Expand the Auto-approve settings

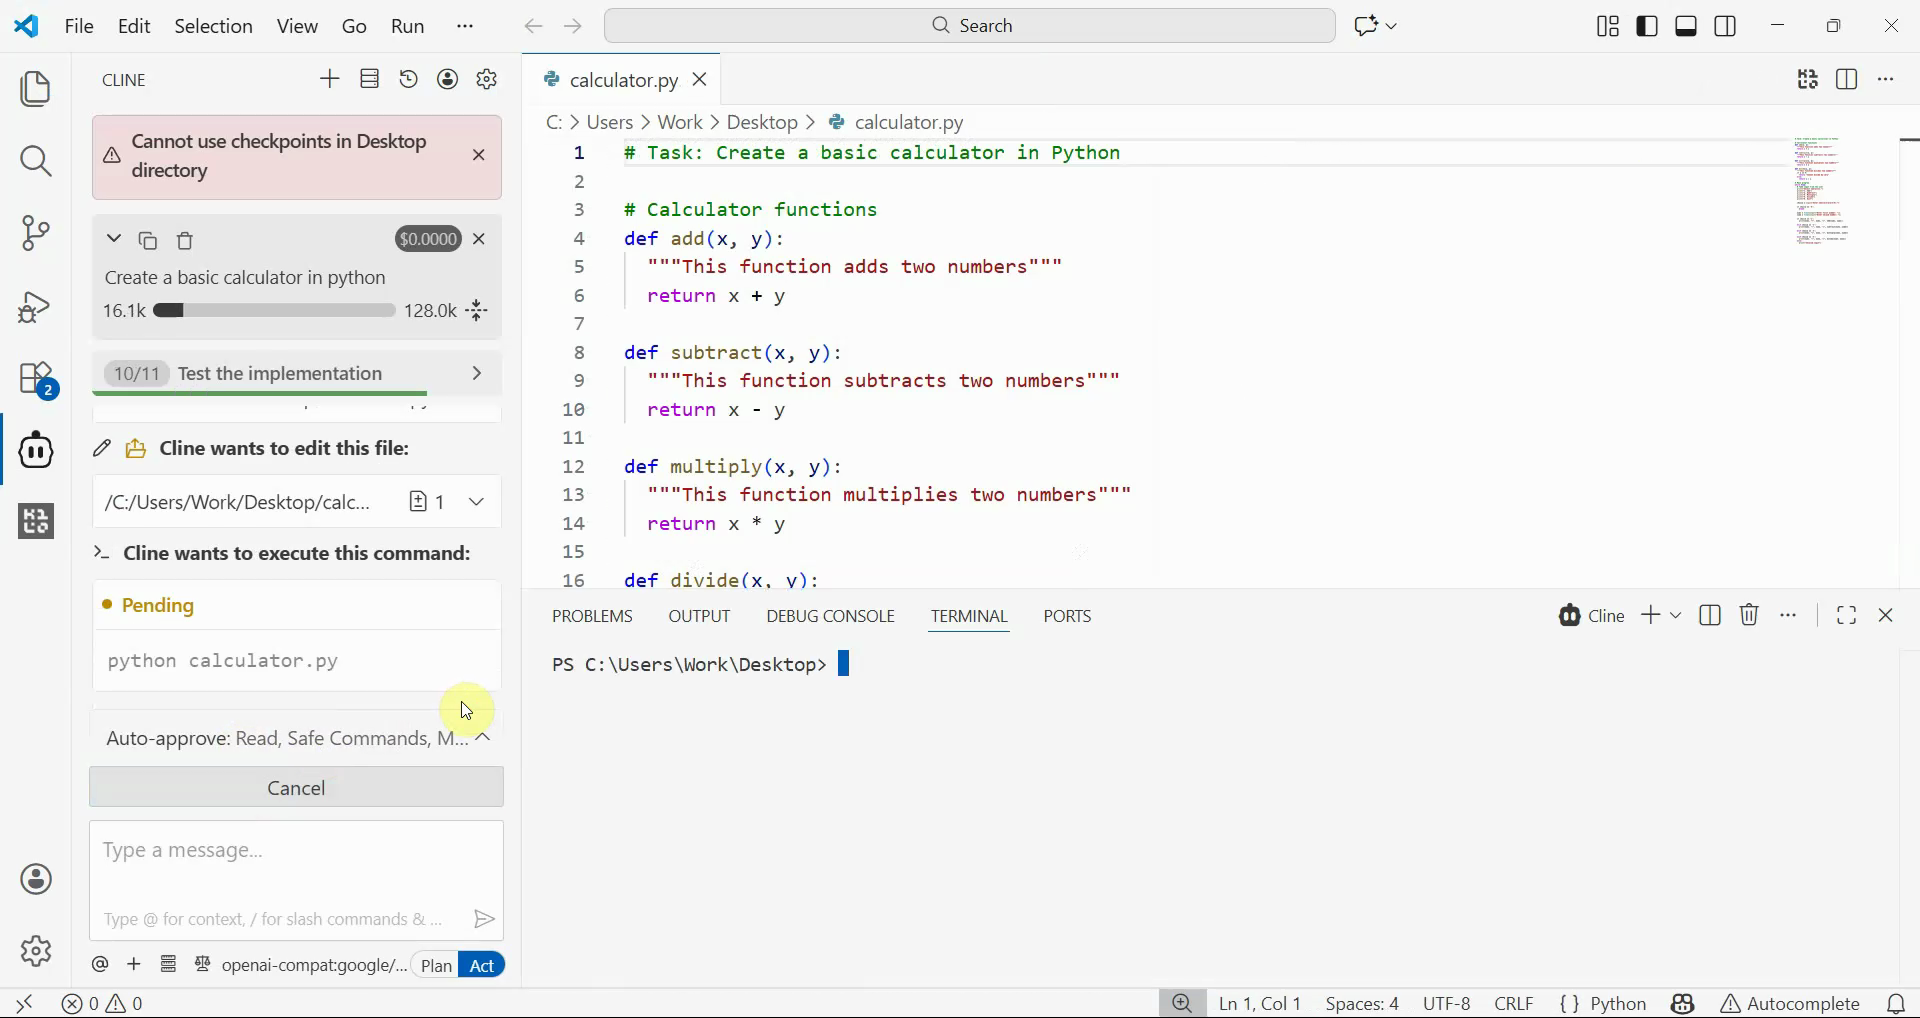point(483,738)
